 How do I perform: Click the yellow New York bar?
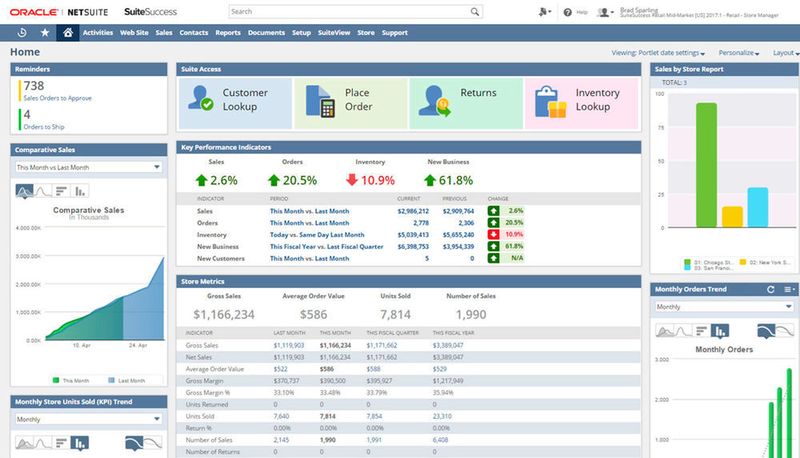(x=732, y=217)
